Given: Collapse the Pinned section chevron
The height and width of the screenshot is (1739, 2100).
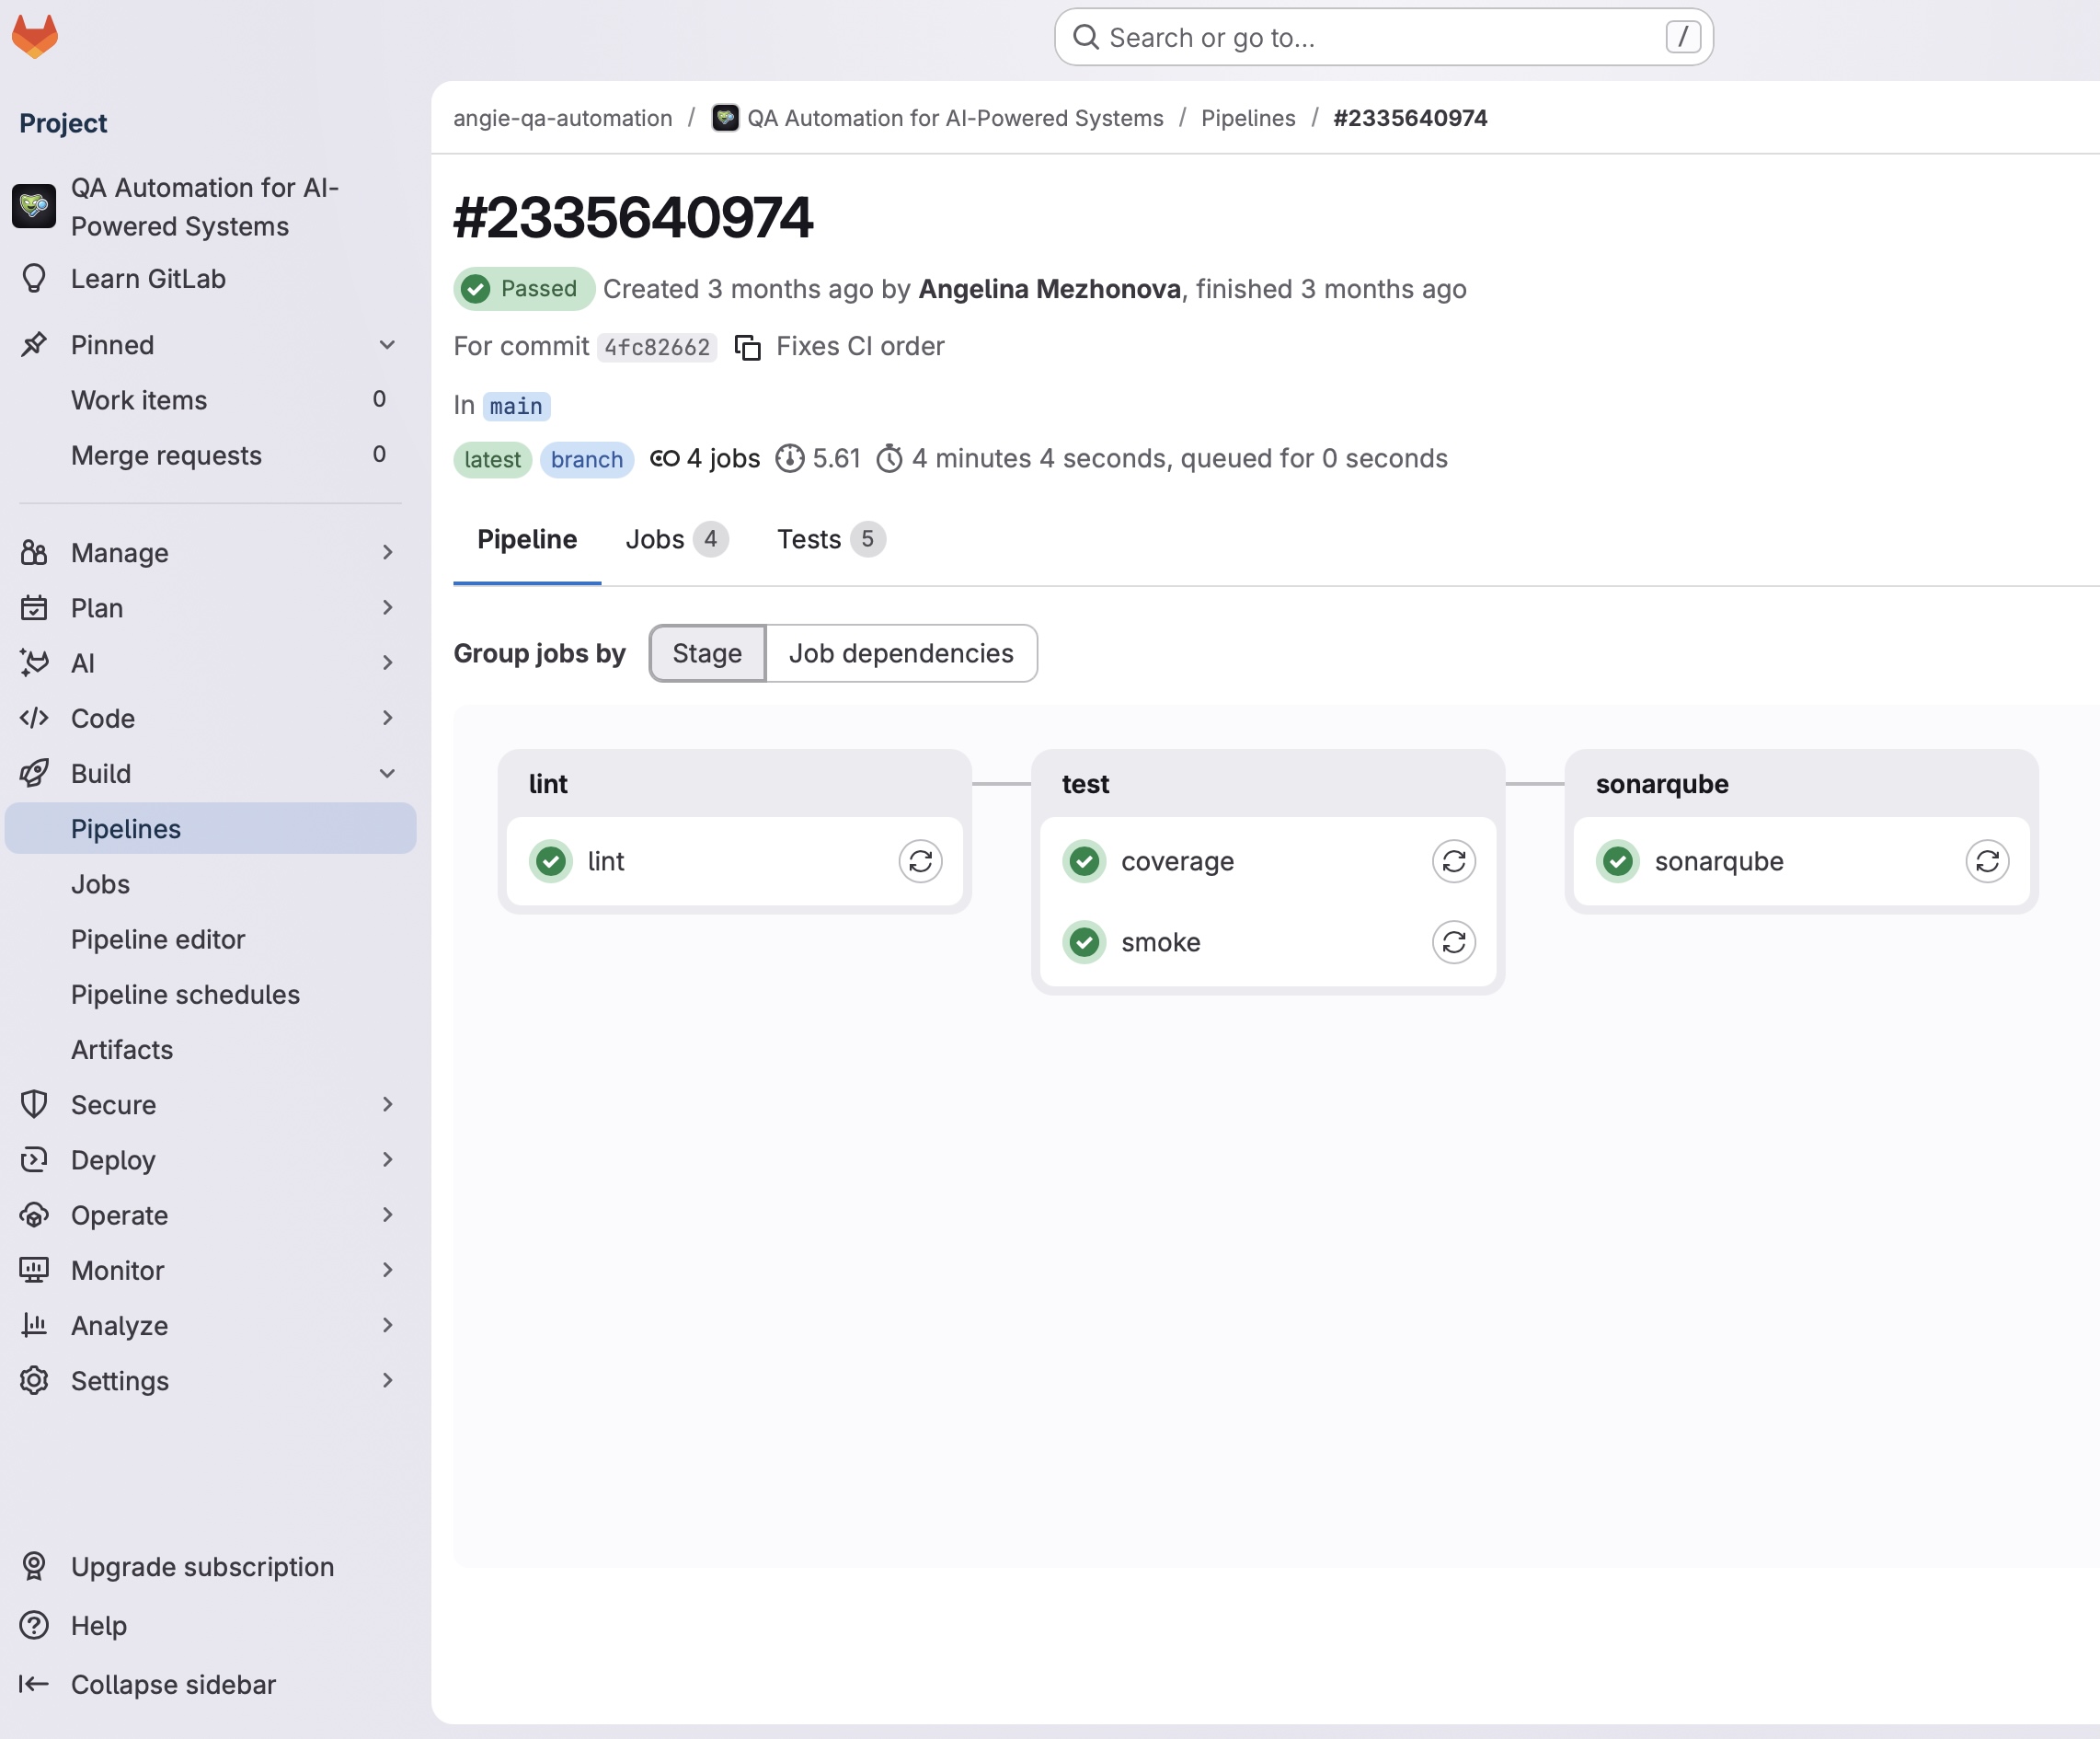Looking at the screenshot, I should pyautogui.click(x=387, y=345).
